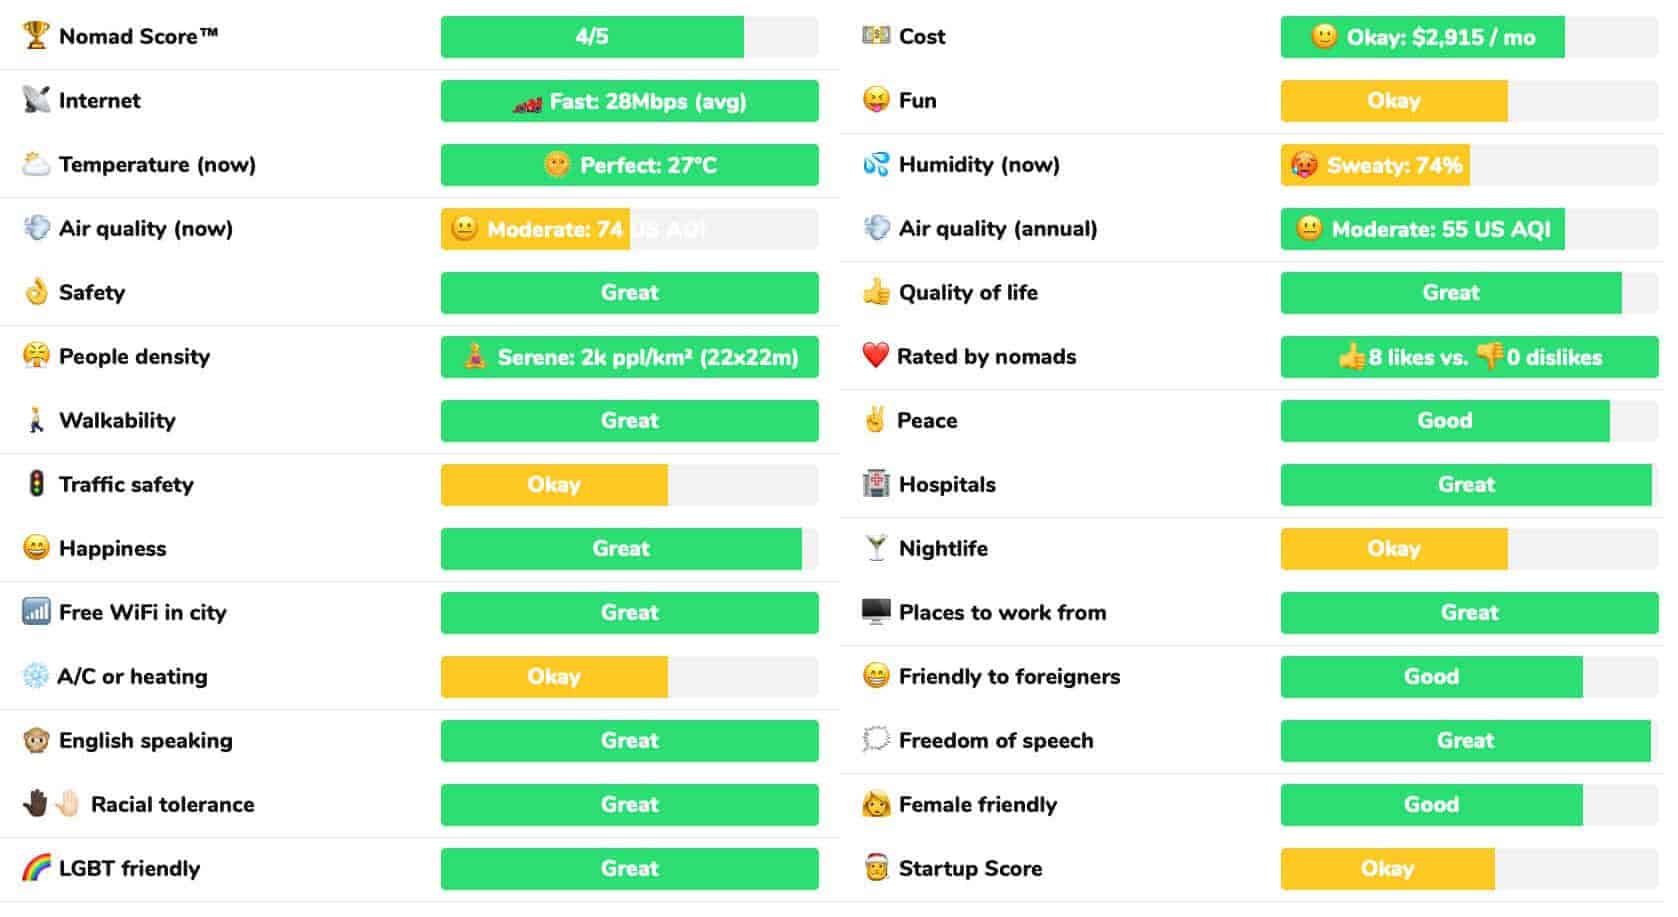
Task: Click the rainbow icon next to LGBT friendly
Action: click(x=36, y=868)
